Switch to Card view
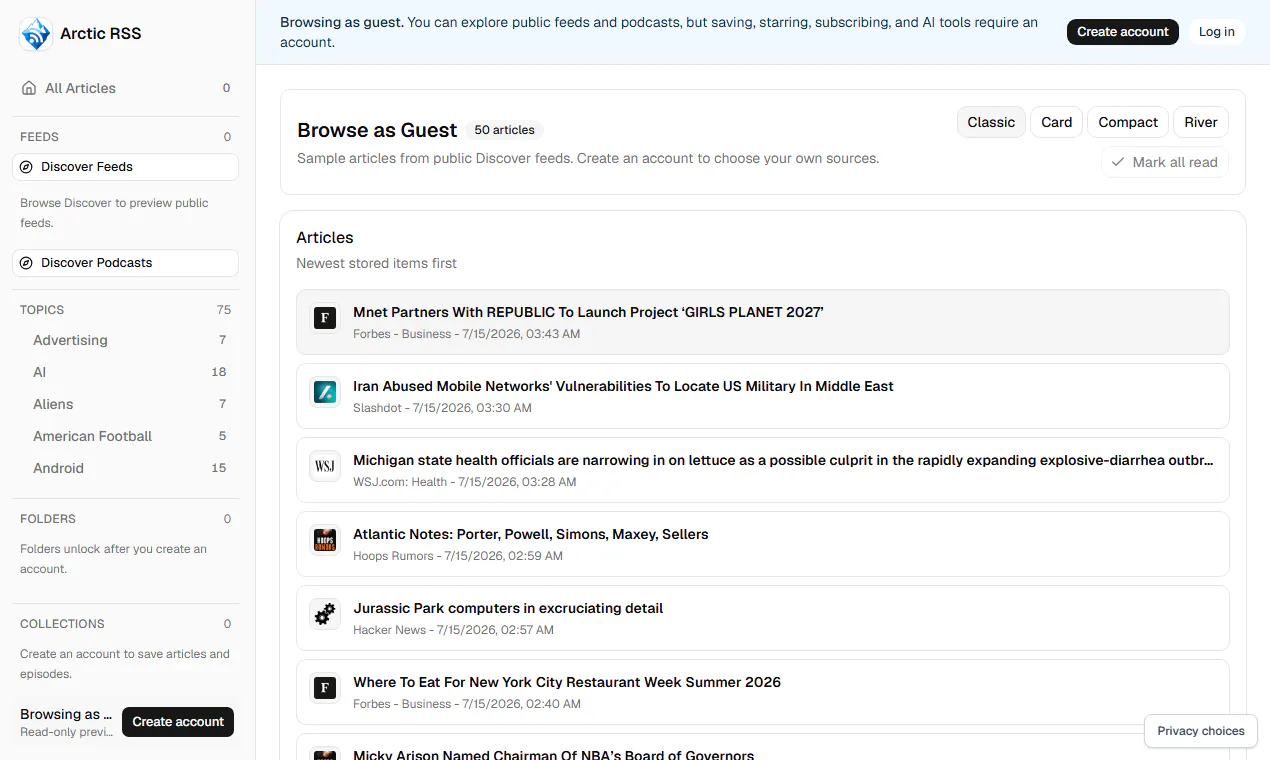1270x760 pixels. [x=1056, y=122]
